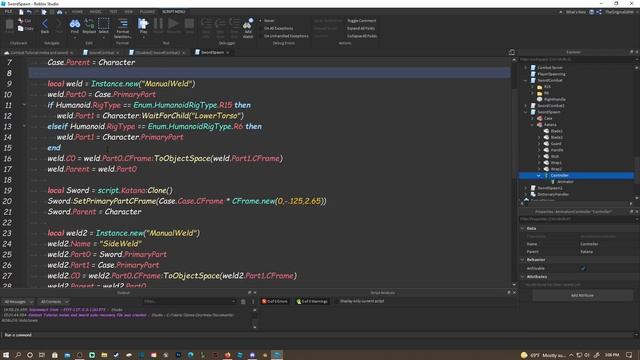Open Windows Start menu
Viewport: 640px width, 360px height.
coord(6,355)
